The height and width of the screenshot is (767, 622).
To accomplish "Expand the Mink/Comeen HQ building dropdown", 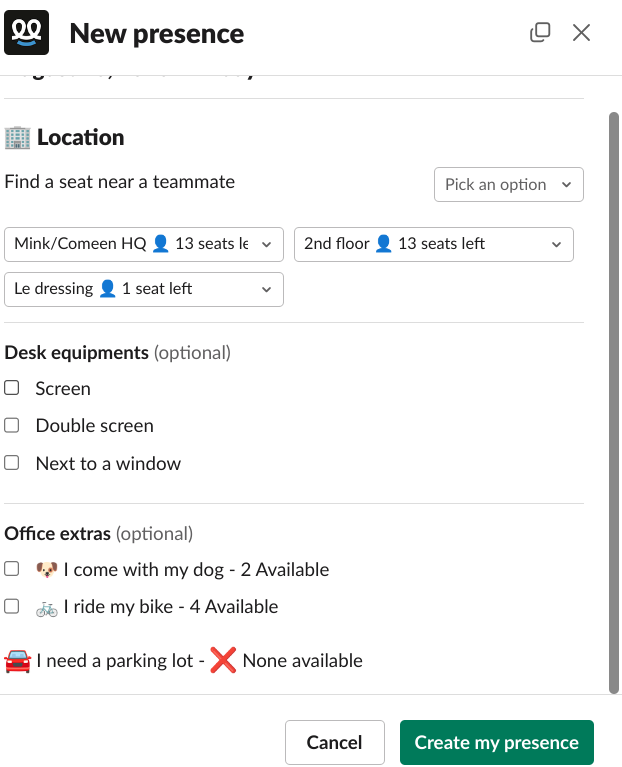I will tap(144, 244).
